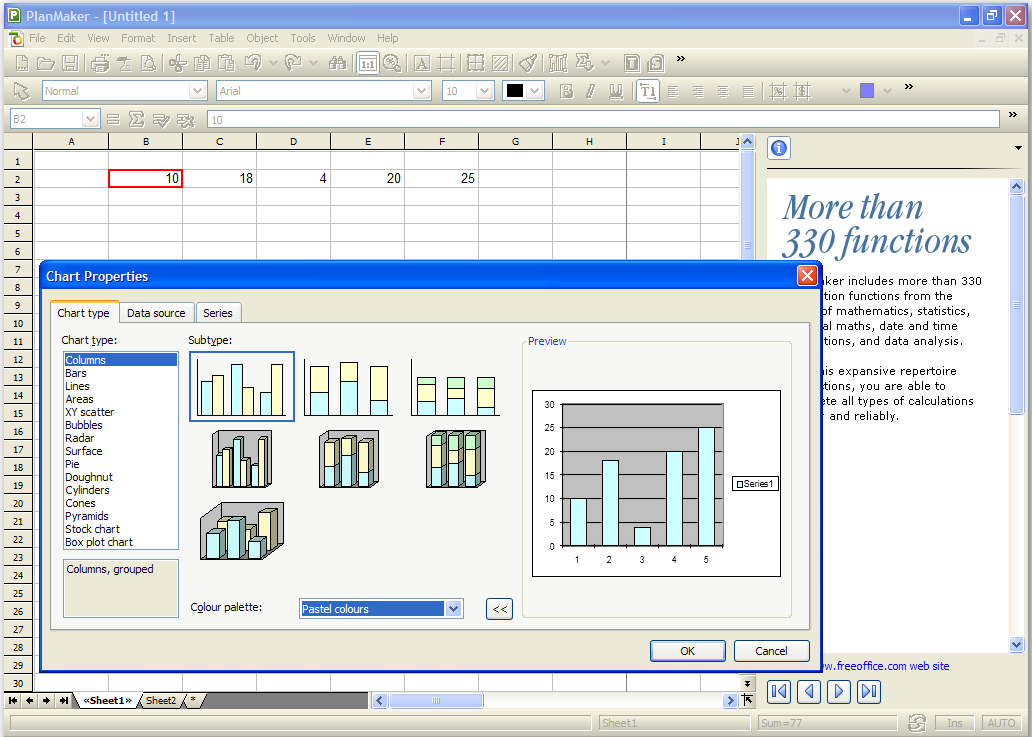The height and width of the screenshot is (737, 1032).
Task: Switch to the Data source tab
Action: click(x=156, y=313)
